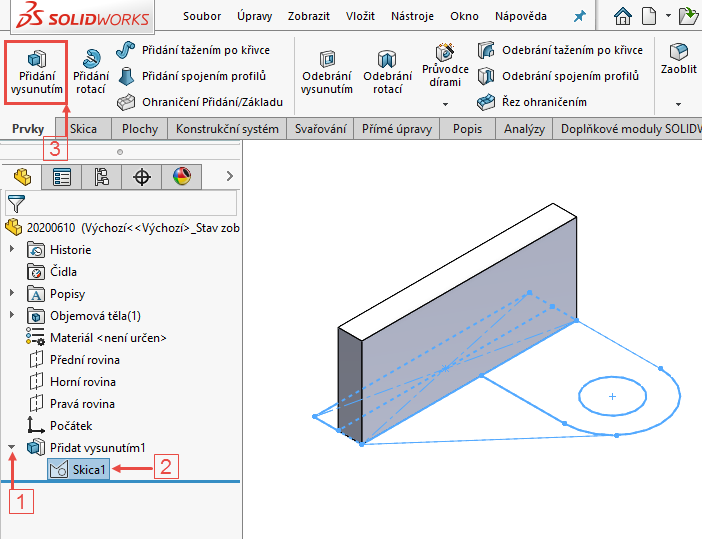Open the Vložit menu
702x539 pixels.
[x=360, y=16]
